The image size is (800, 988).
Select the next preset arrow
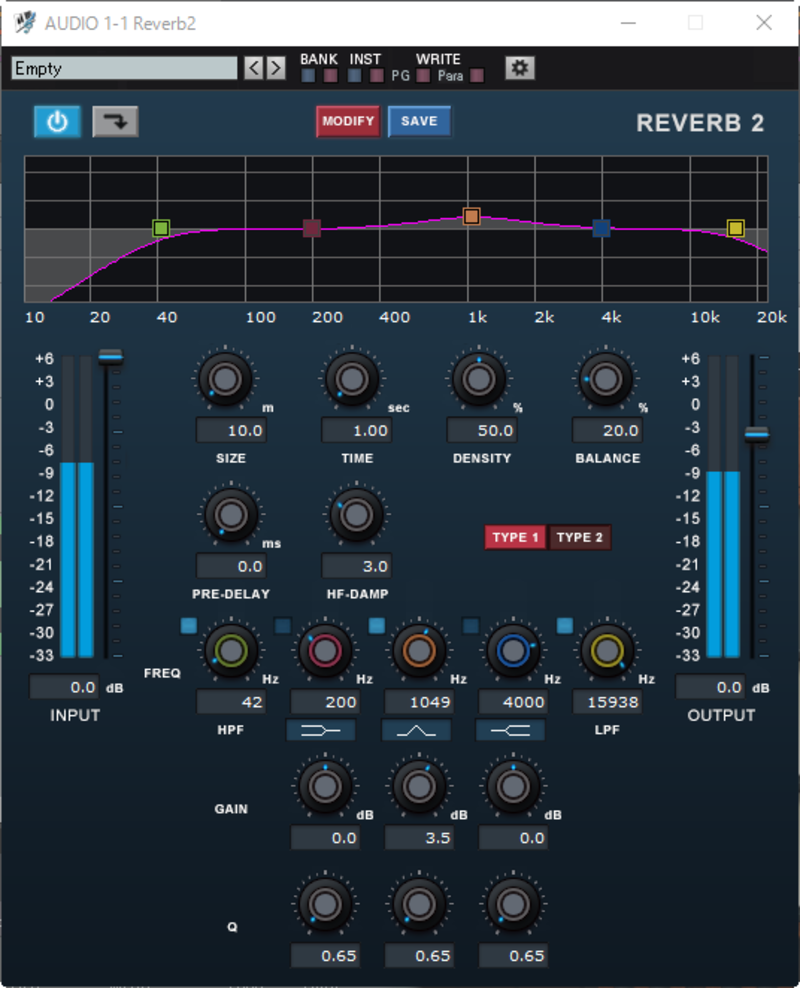[275, 67]
